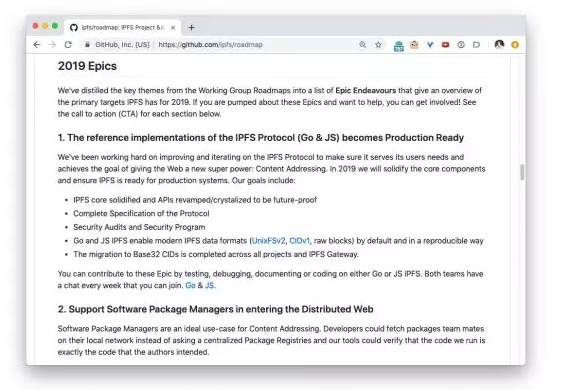The image size is (565, 390).
Task: Open the tan box extension icon
Action: click(x=414, y=45)
